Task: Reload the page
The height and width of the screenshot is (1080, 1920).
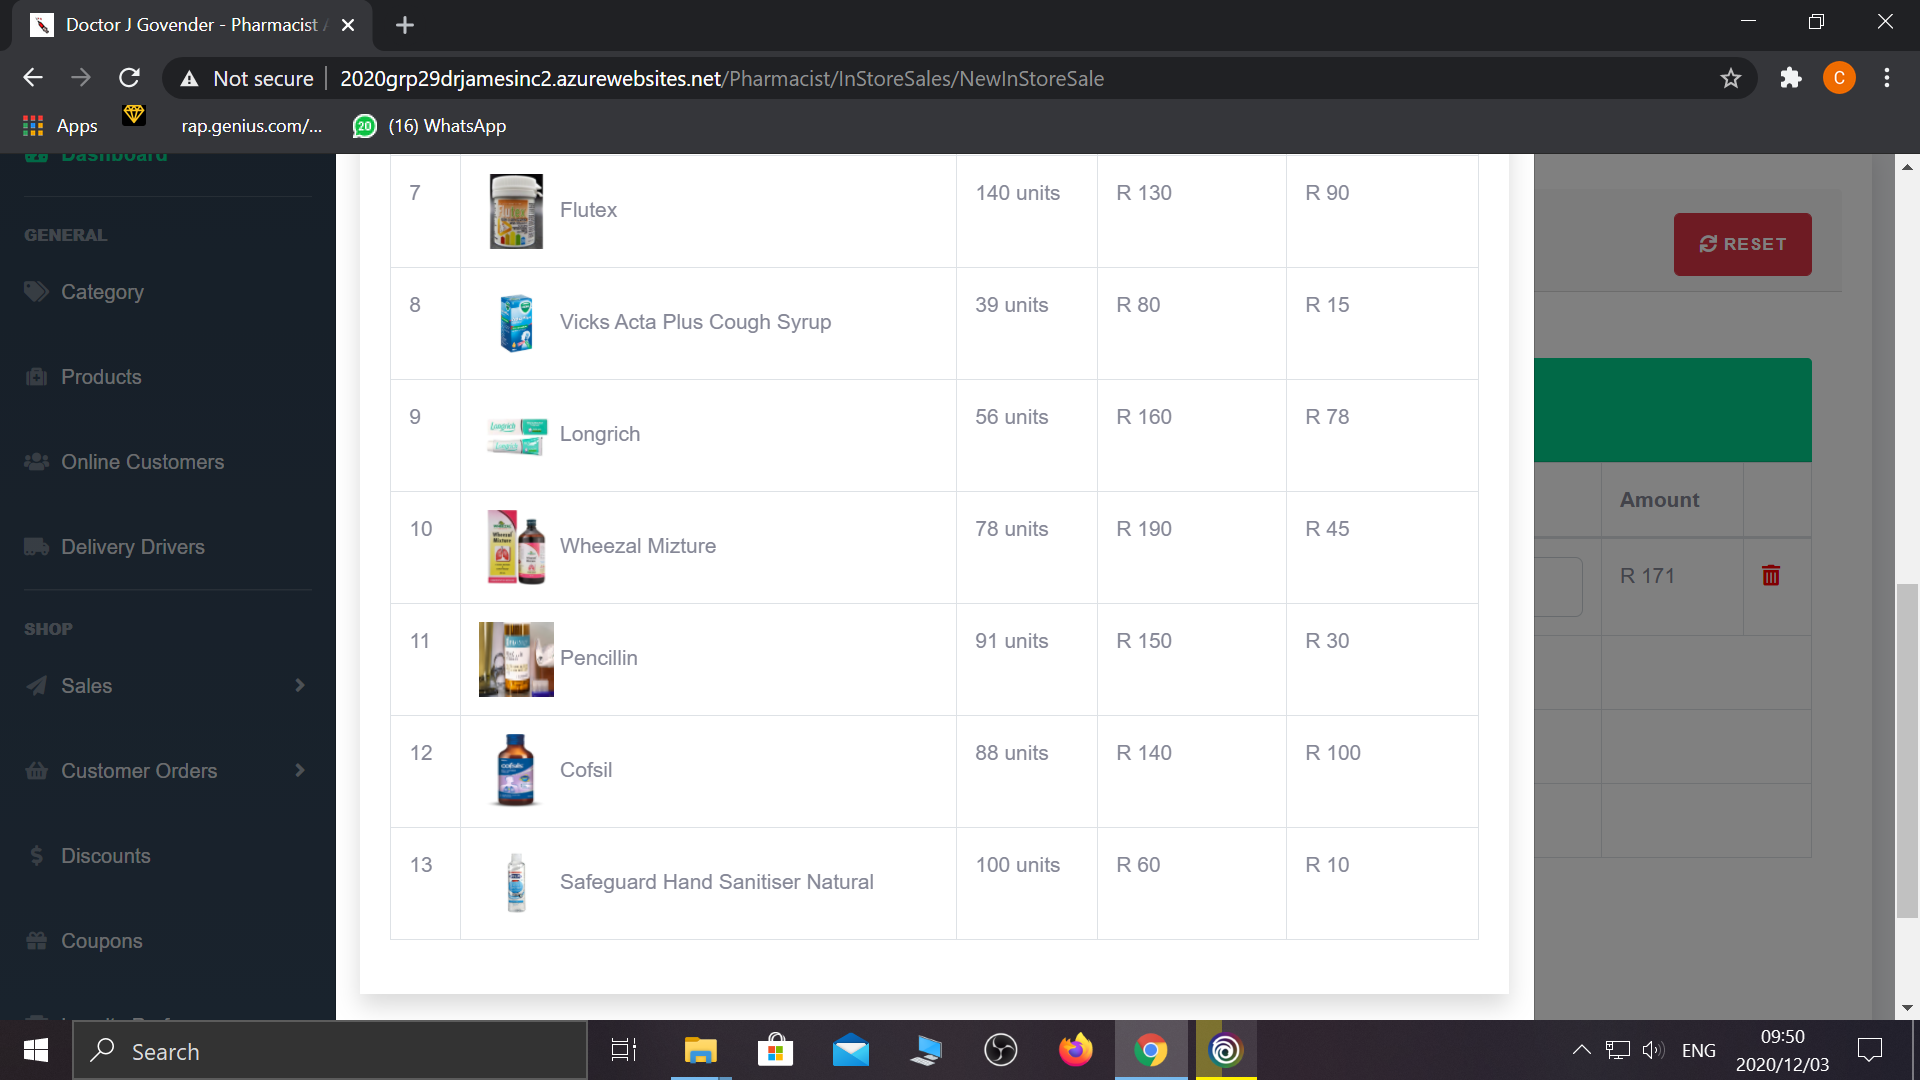Action: [129, 78]
